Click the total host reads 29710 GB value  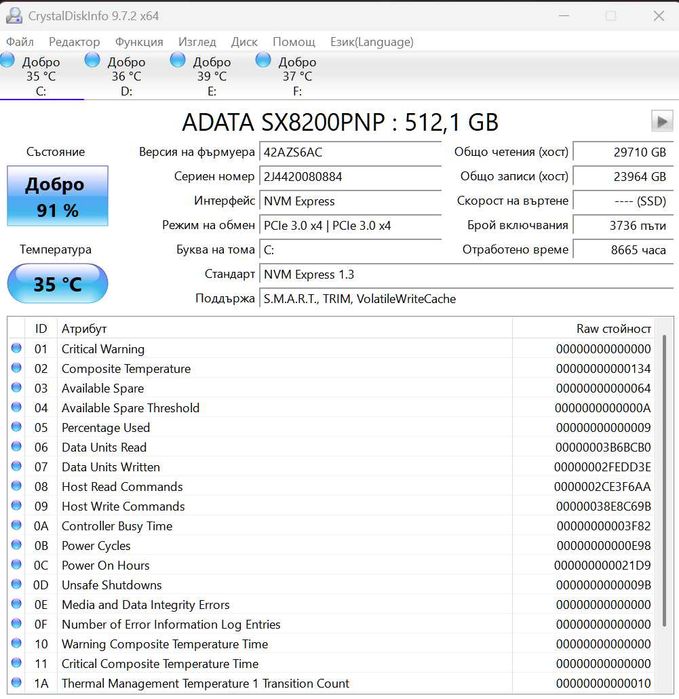click(x=623, y=152)
